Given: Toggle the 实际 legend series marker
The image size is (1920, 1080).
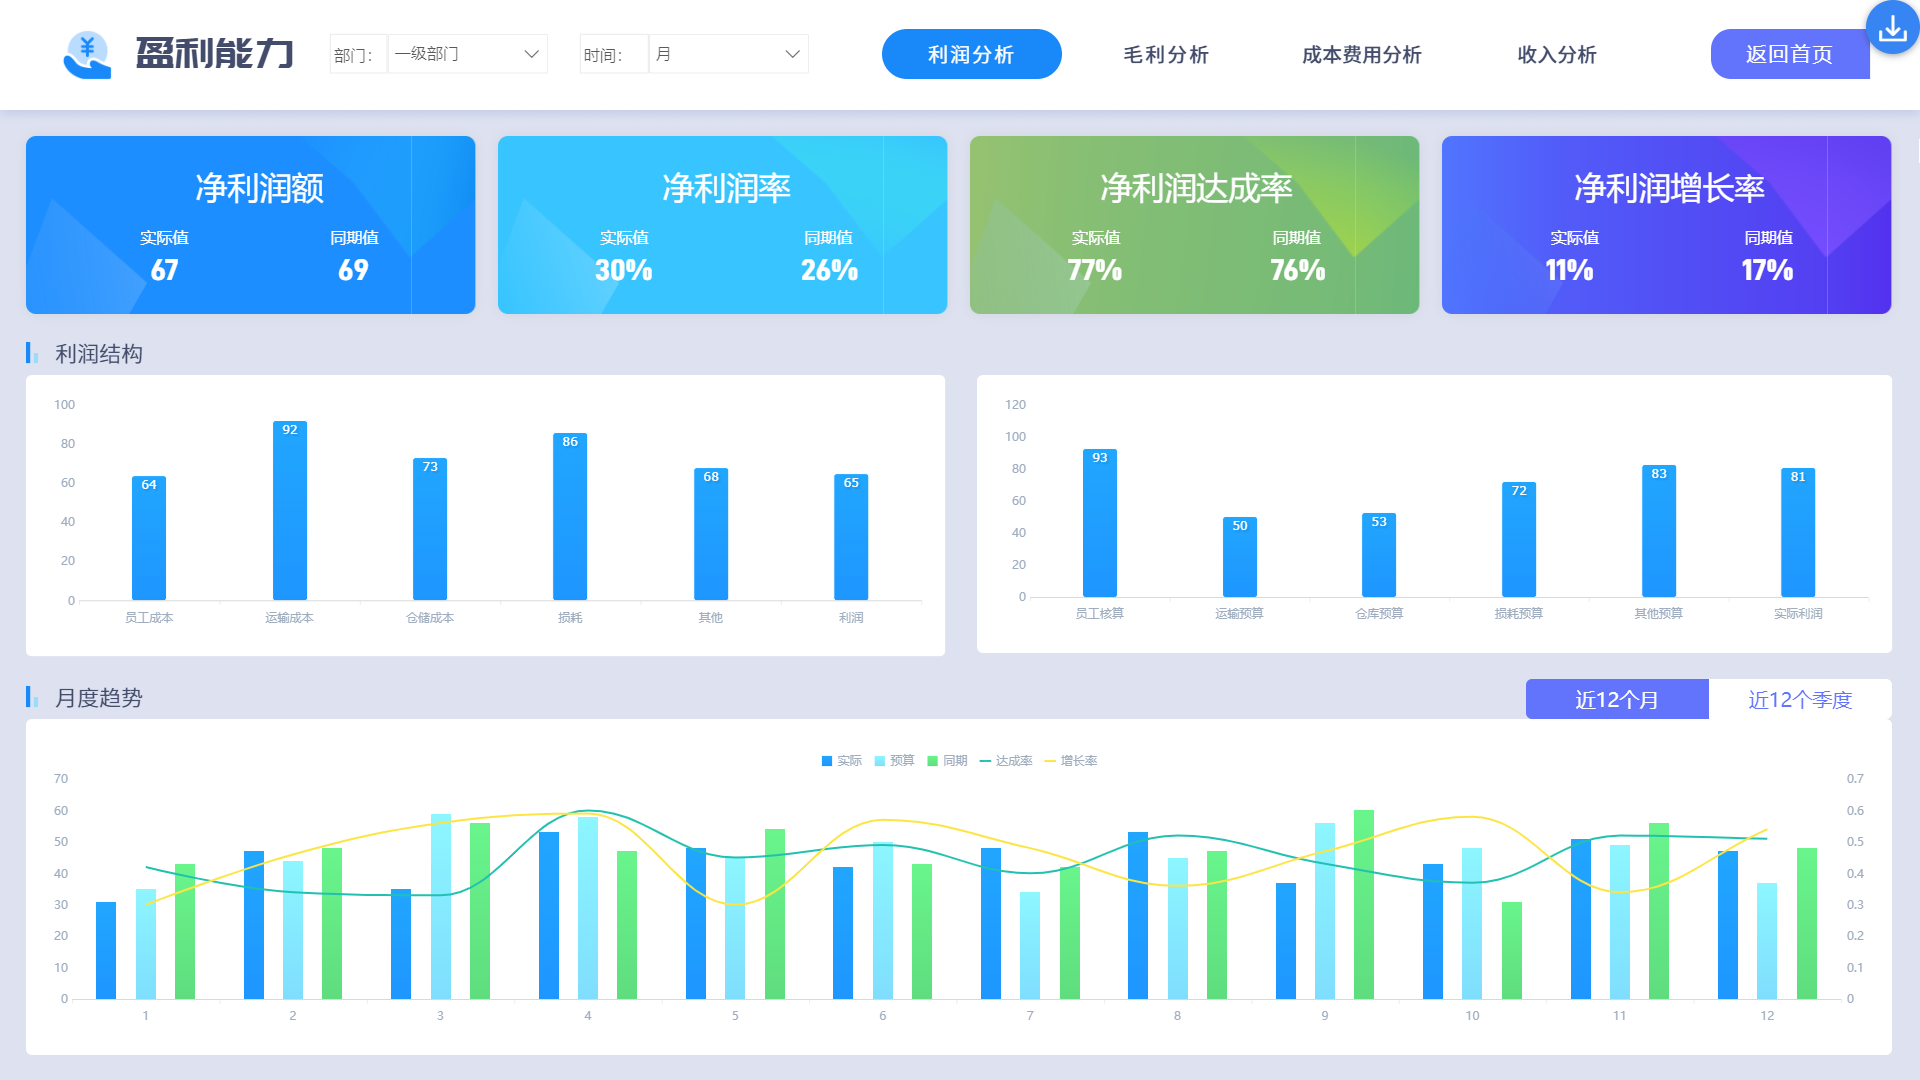Looking at the screenshot, I should pyautogui.click(x=827, y=761).
